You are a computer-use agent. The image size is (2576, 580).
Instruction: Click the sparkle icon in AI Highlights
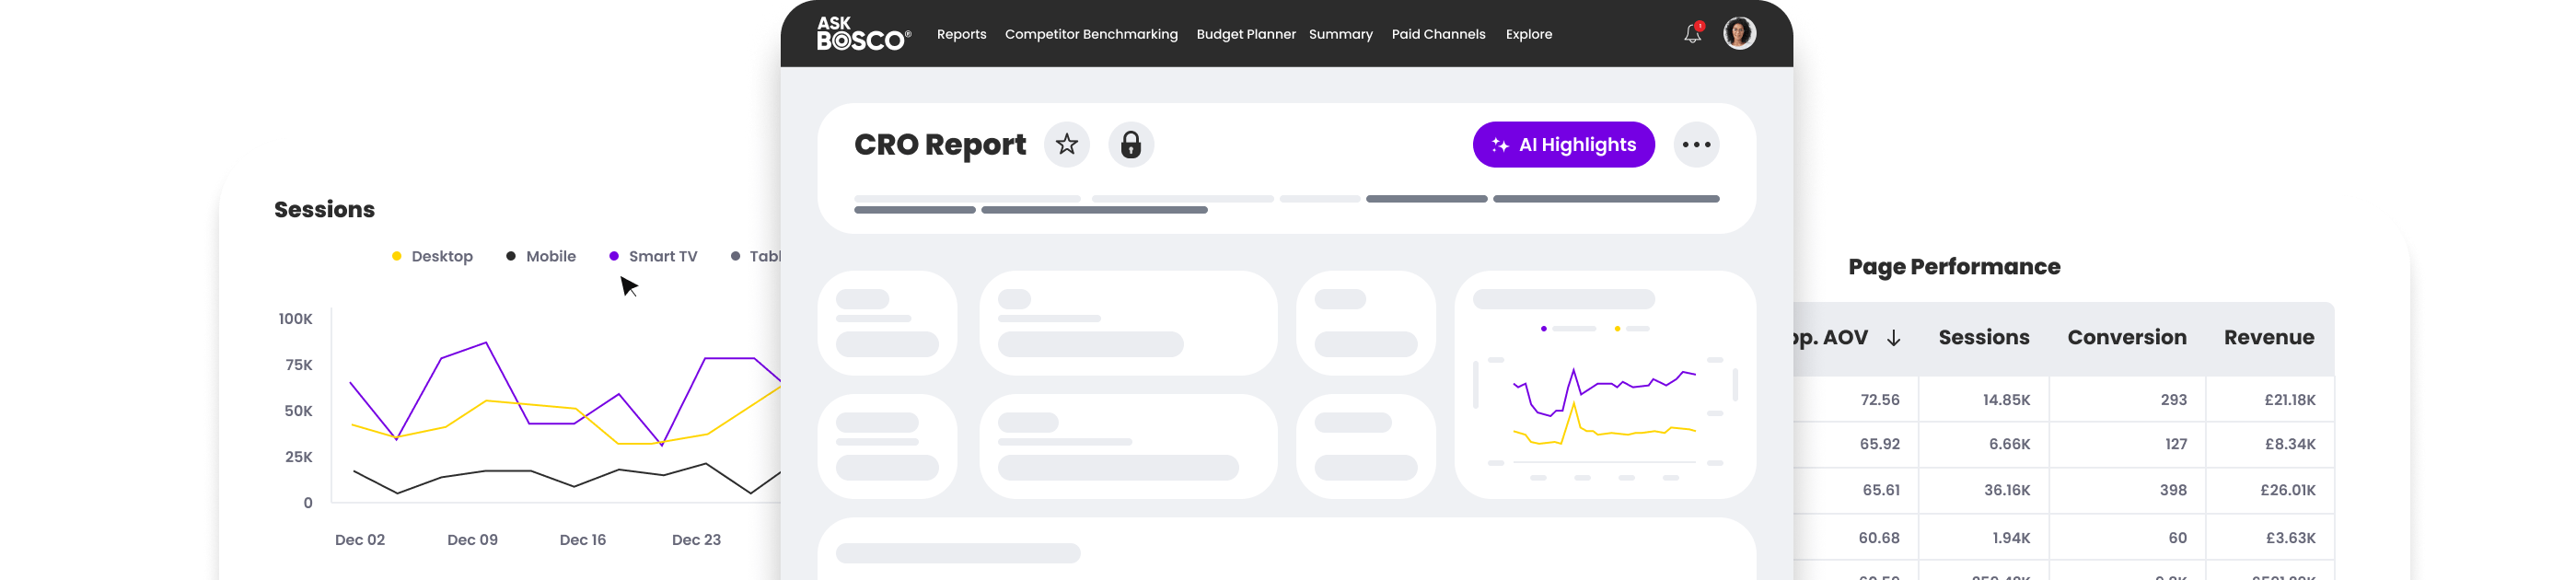(x=1500, y=145)
